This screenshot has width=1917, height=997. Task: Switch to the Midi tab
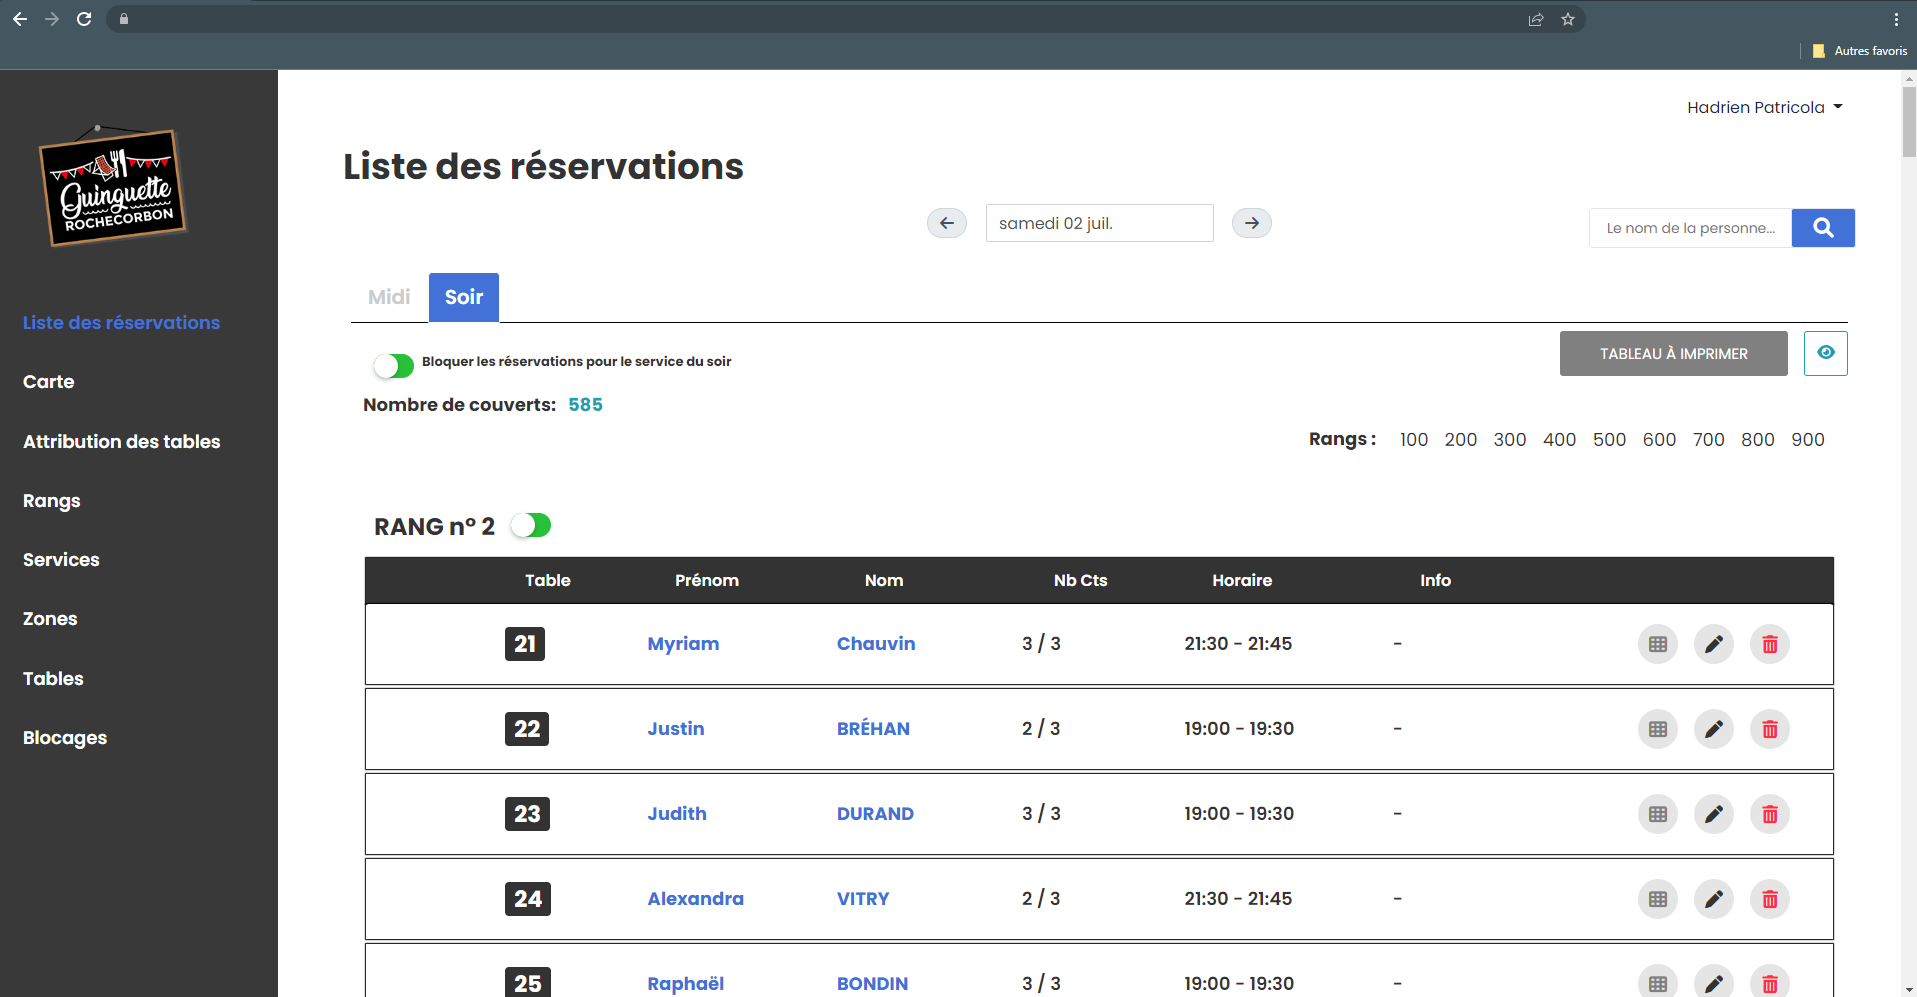pyautogui.click(x=389, y=297)
